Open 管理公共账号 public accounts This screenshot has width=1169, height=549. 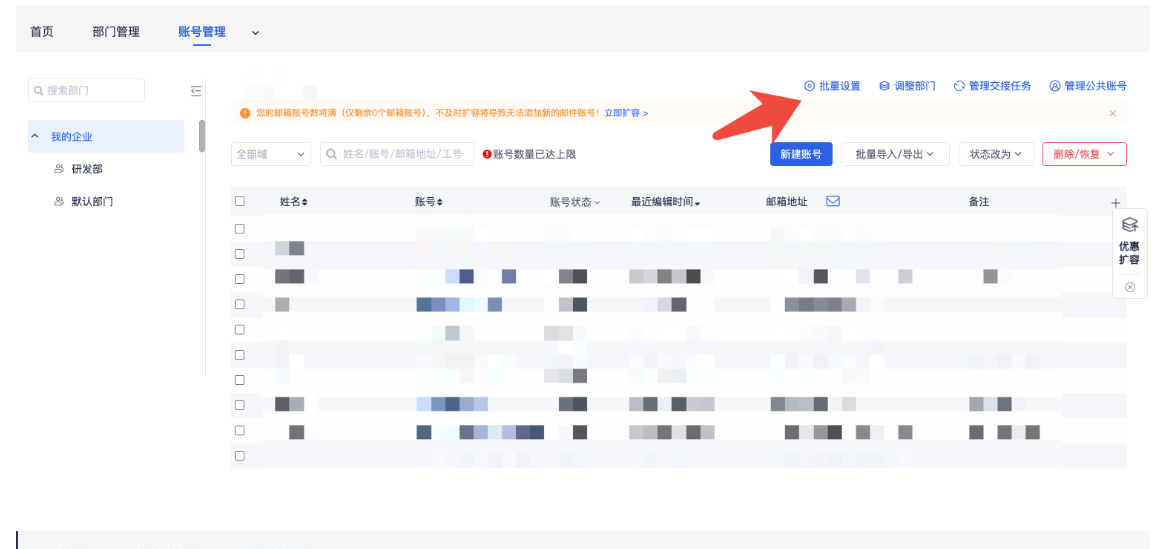[x=1088, y=86]
